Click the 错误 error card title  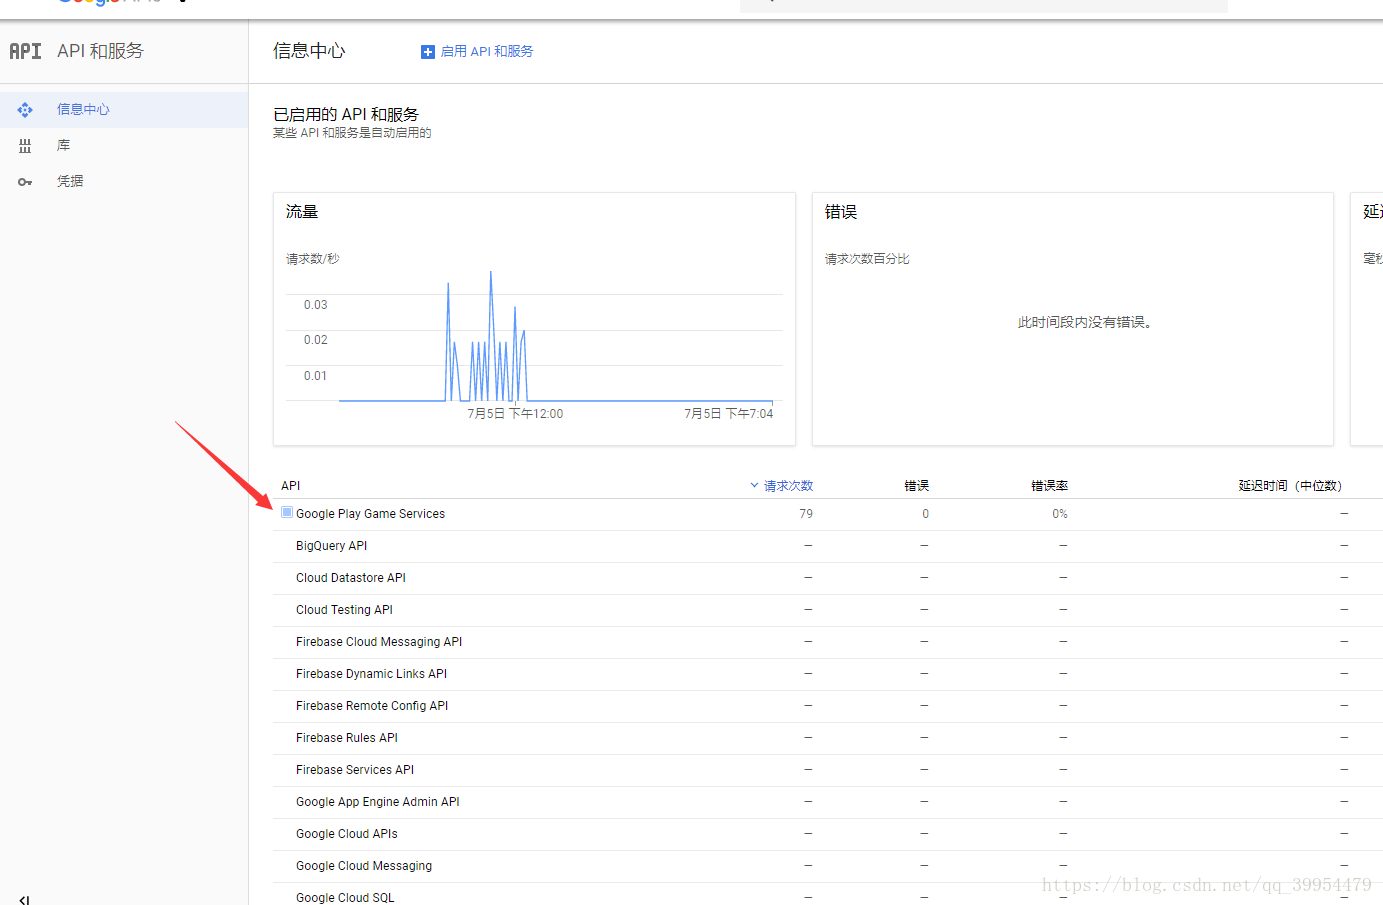841,212
